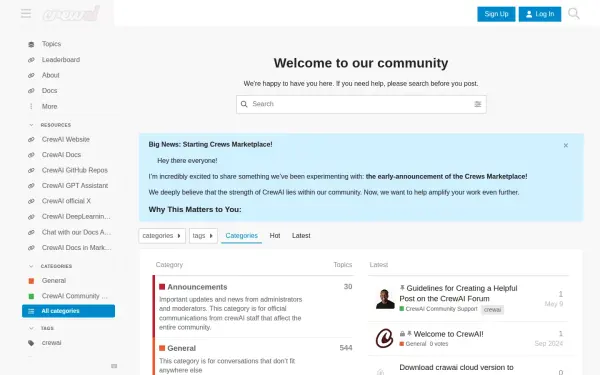Click the Latest column header
This screenshot has width=600, height=375.
point(378,265)
